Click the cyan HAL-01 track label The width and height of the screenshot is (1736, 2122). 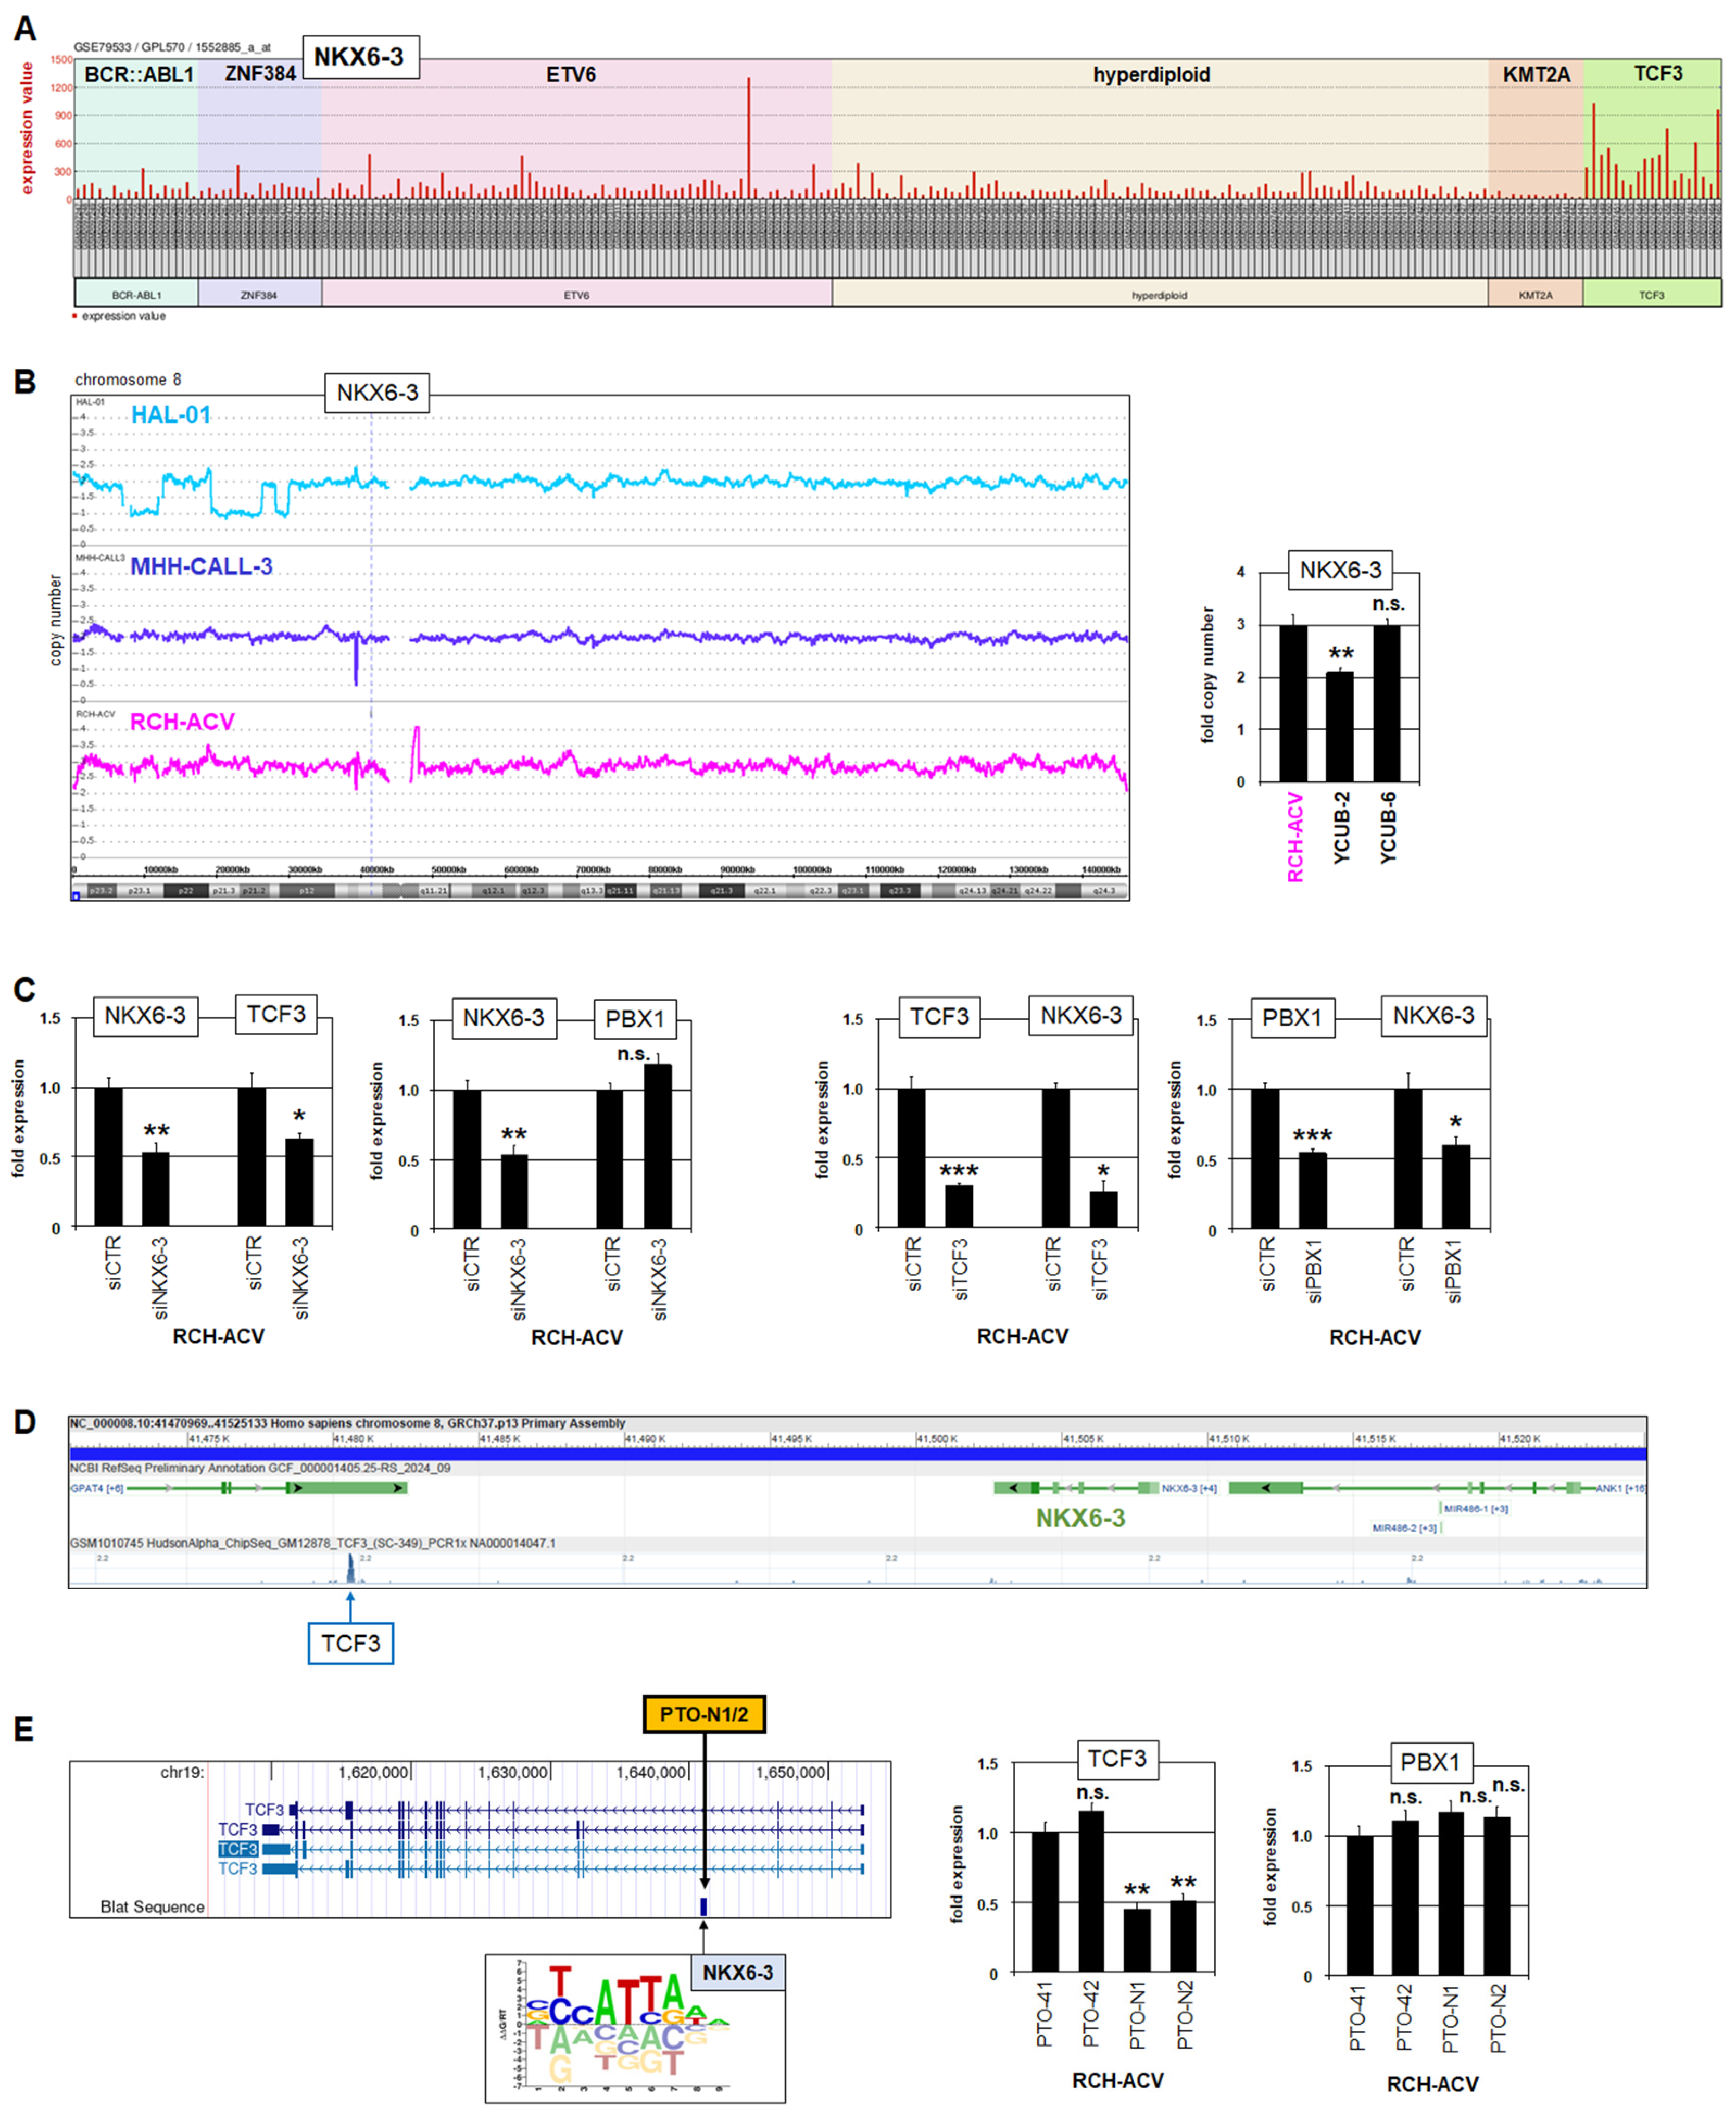click(171, 415)
